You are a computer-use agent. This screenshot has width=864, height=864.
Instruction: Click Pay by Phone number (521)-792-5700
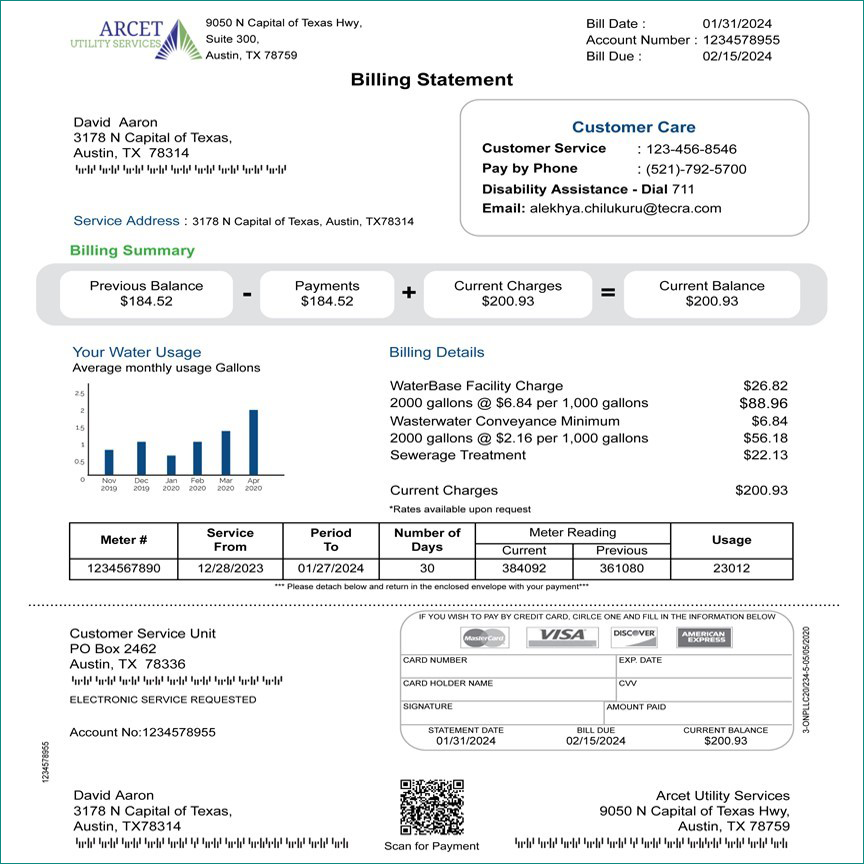[696, 169]
